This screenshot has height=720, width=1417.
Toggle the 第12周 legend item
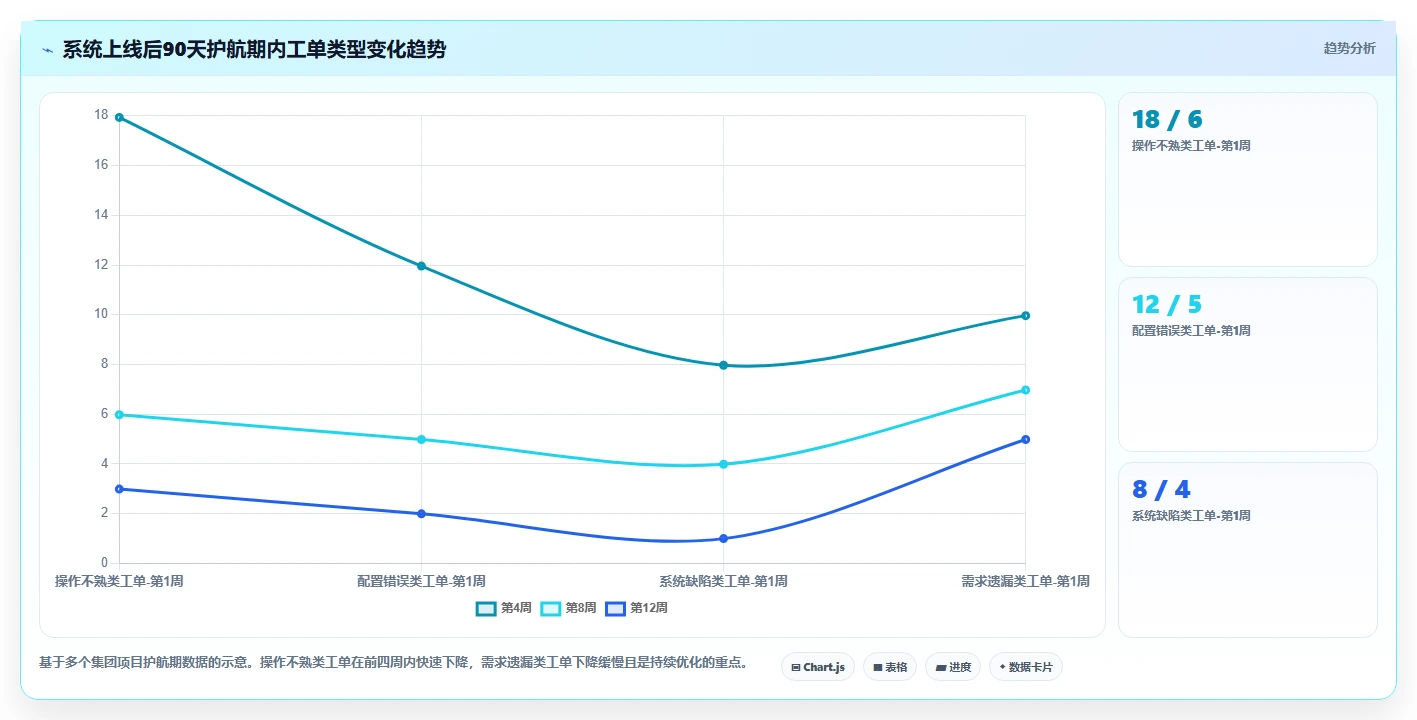click(x=636, y=608)
